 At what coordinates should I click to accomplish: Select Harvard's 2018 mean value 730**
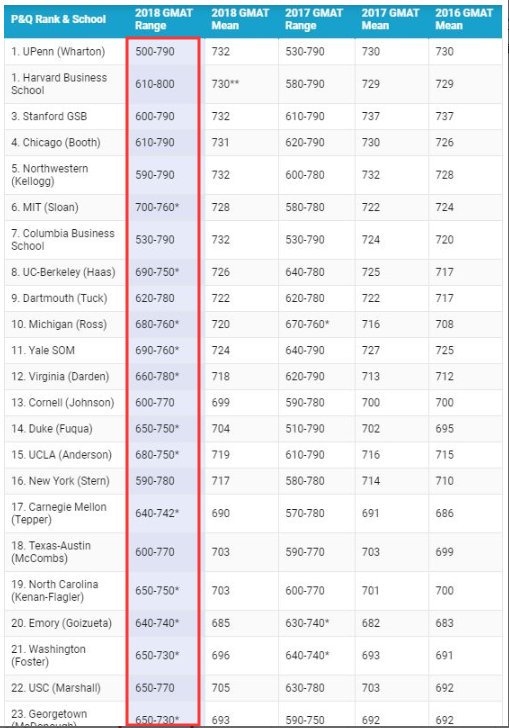point(225,84)
